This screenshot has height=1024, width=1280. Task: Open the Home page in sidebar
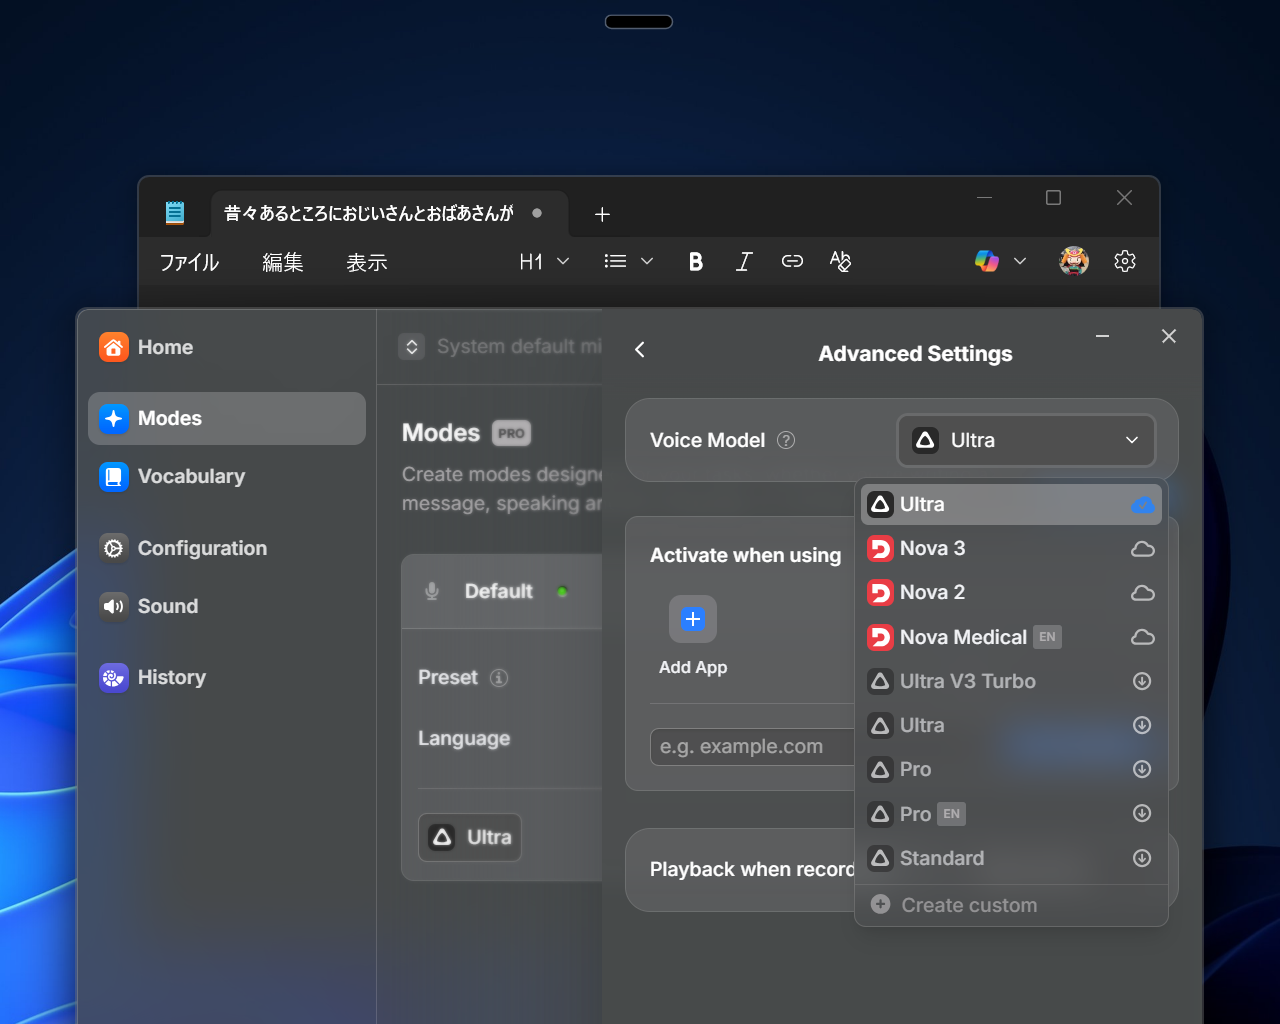226,347
